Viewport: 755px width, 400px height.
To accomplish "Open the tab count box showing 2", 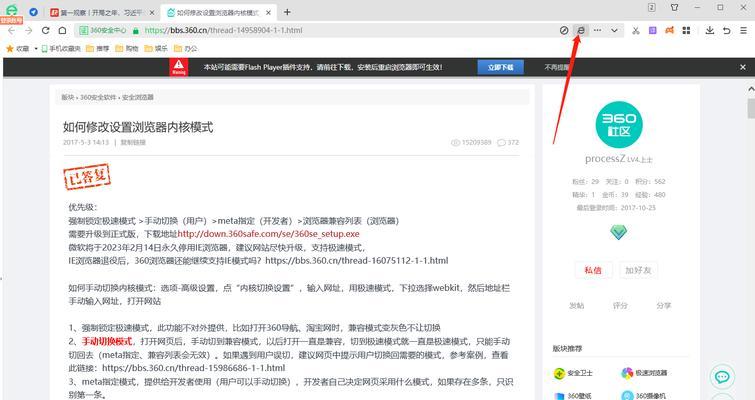I will (651, 7).
